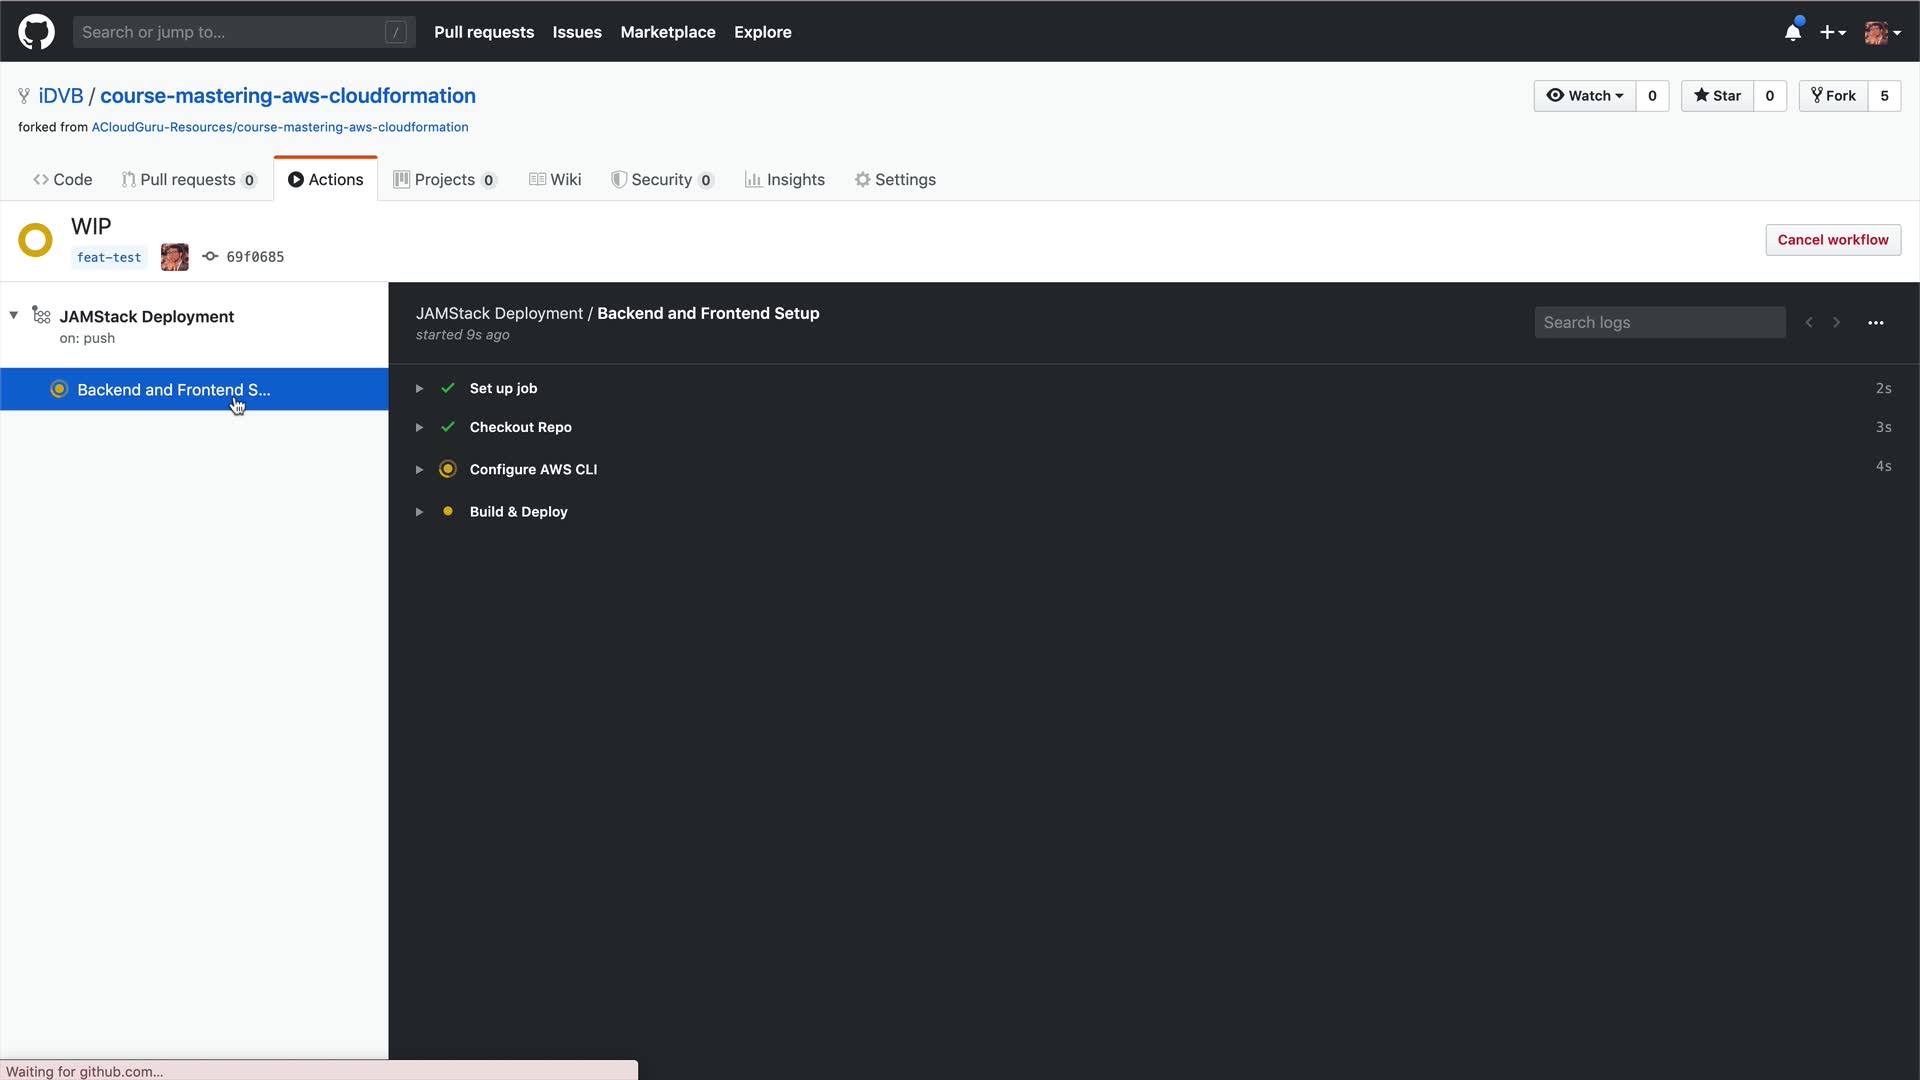This screenshot has height=1080, width=1920.
Task: Open commit 69f0685 link
Action: coord(255,257)
